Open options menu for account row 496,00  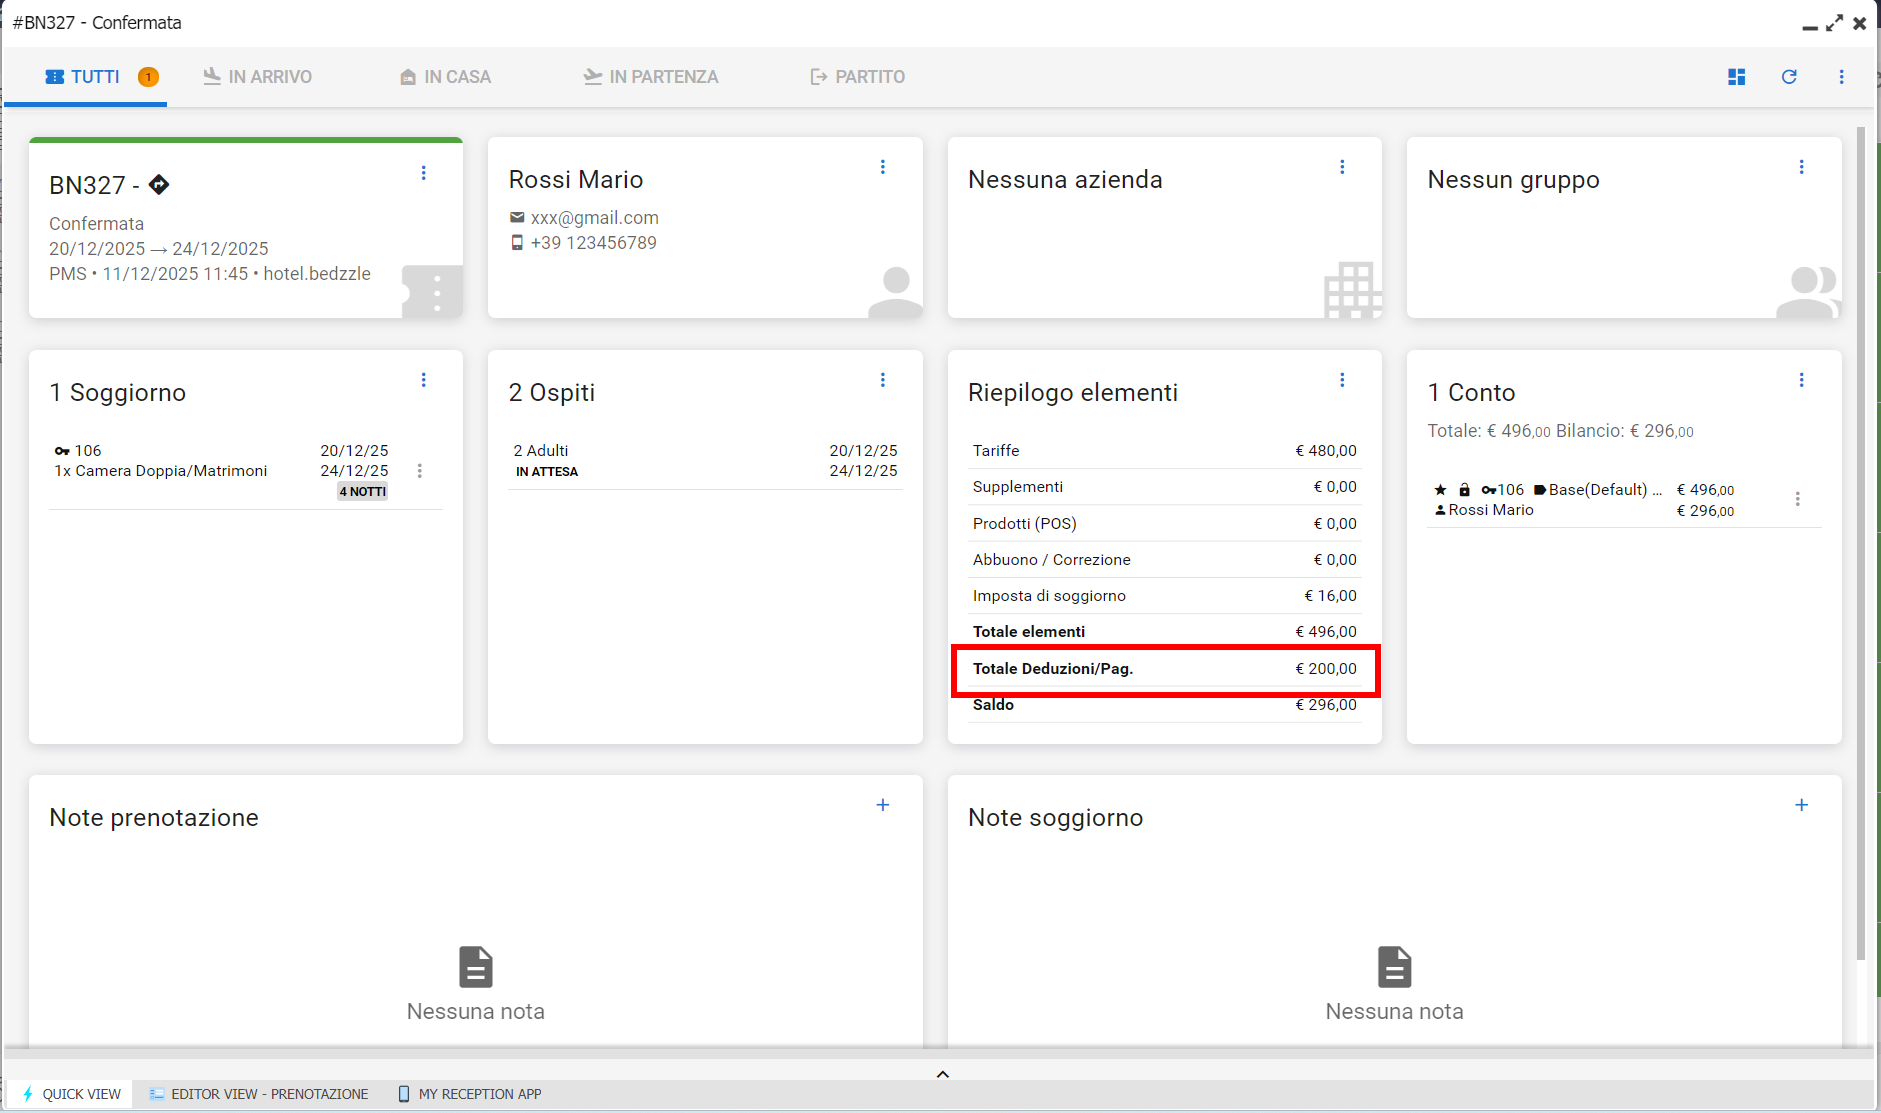pos(1797,499)
